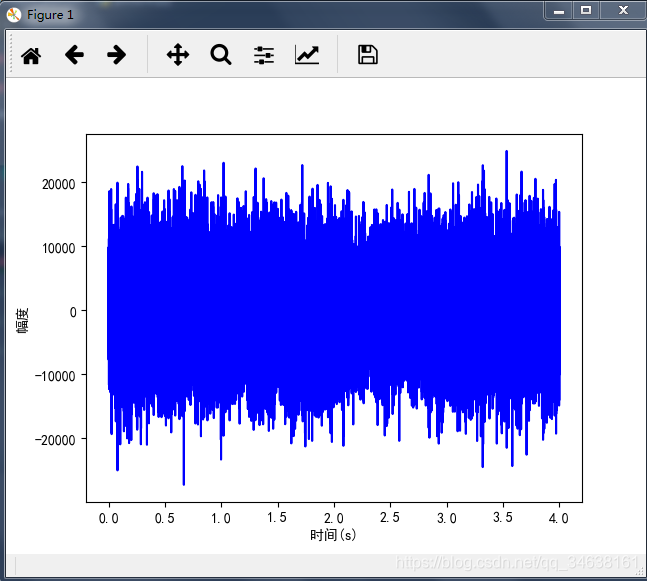Open the Configure subplots dialog
This screenshot has height=581, width=647.
pyautogui.click(x=264, y=55)
